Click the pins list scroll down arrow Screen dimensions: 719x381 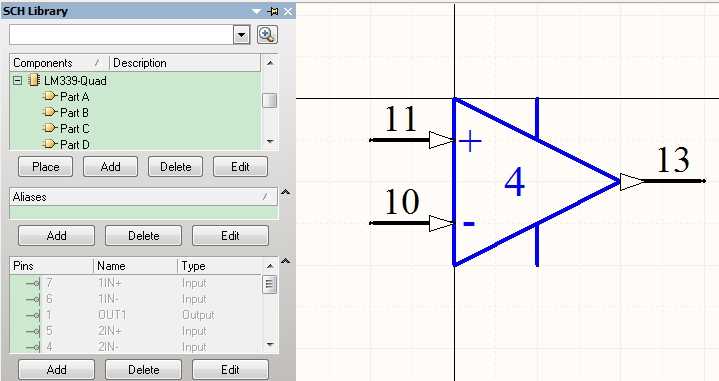tap(270, 345)
